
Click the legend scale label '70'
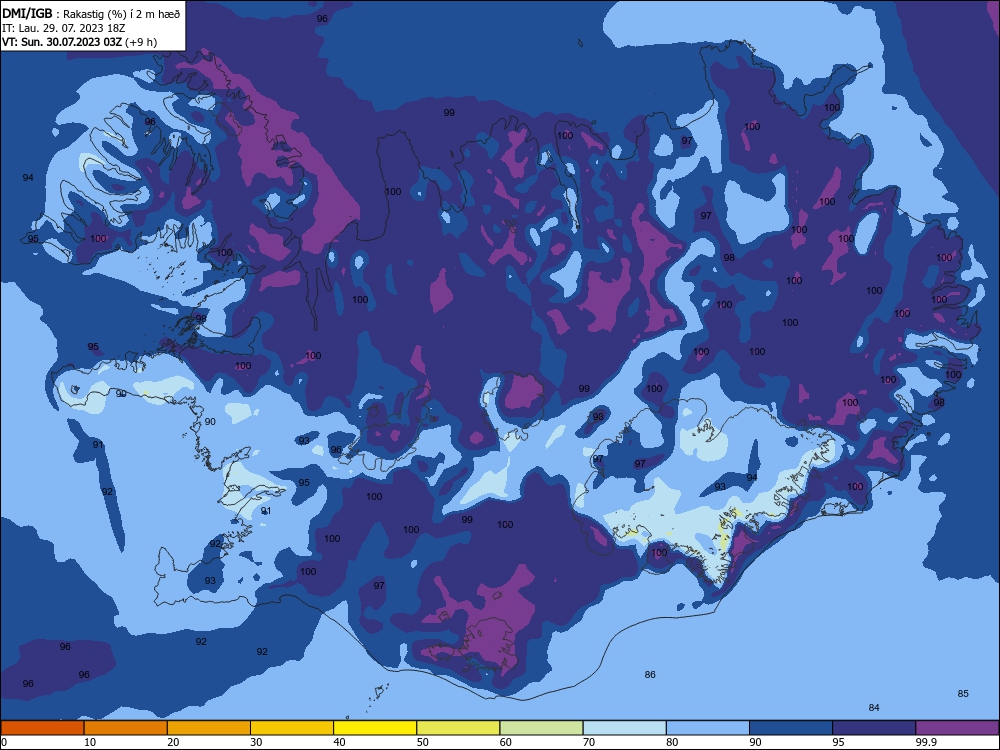[589, 742]
